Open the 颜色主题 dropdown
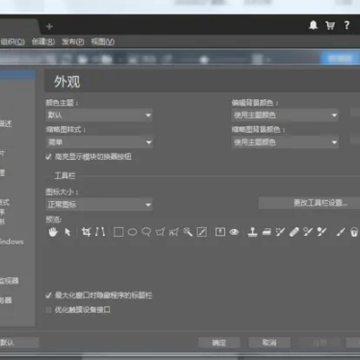The image size is (360, 360). (99, 115)
